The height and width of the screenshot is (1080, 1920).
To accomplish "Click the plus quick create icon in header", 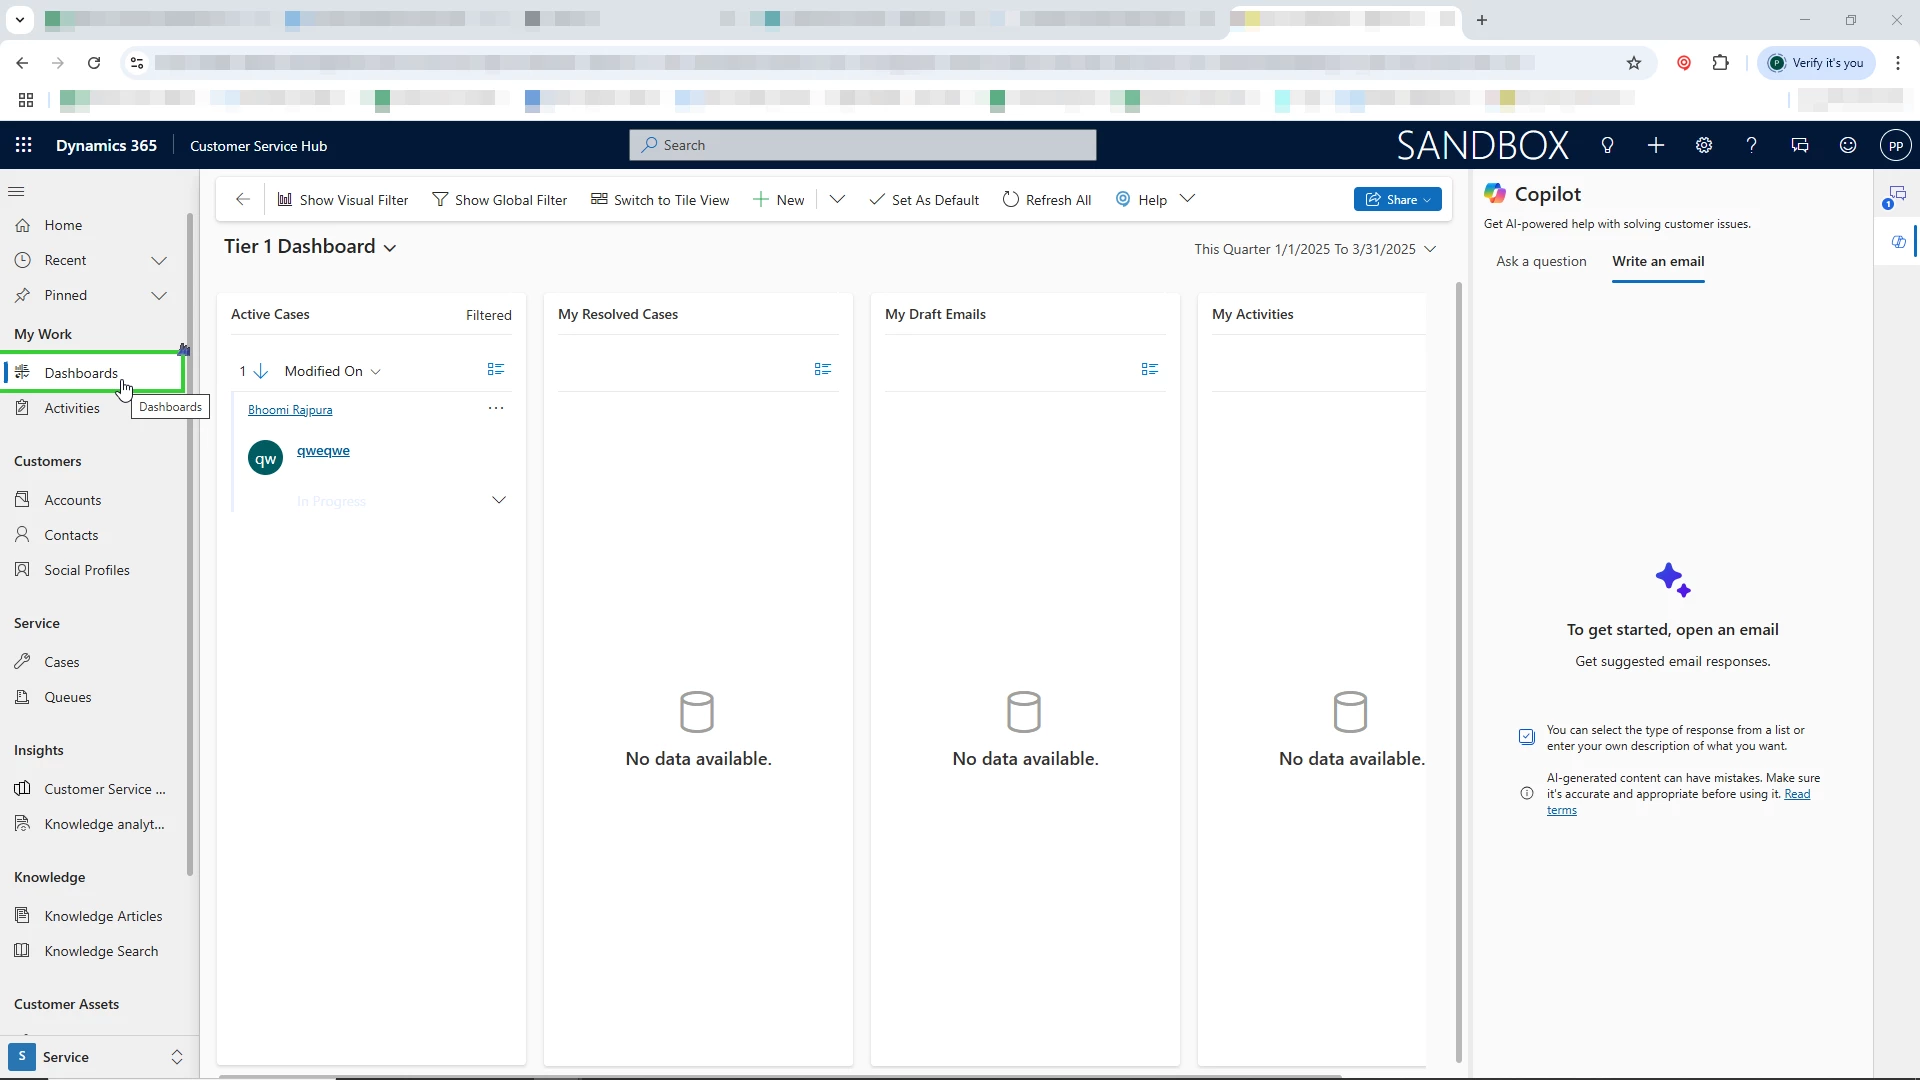I will [1656, 145].
